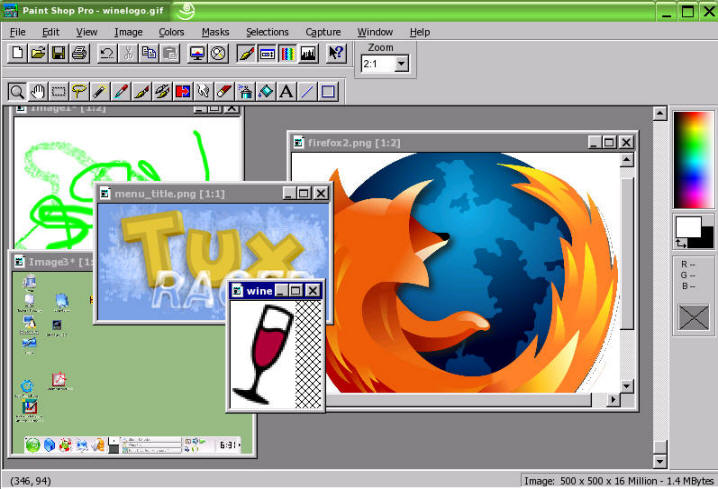Select the Mover hand tool
718x489 pixels.
pos(38,92)
